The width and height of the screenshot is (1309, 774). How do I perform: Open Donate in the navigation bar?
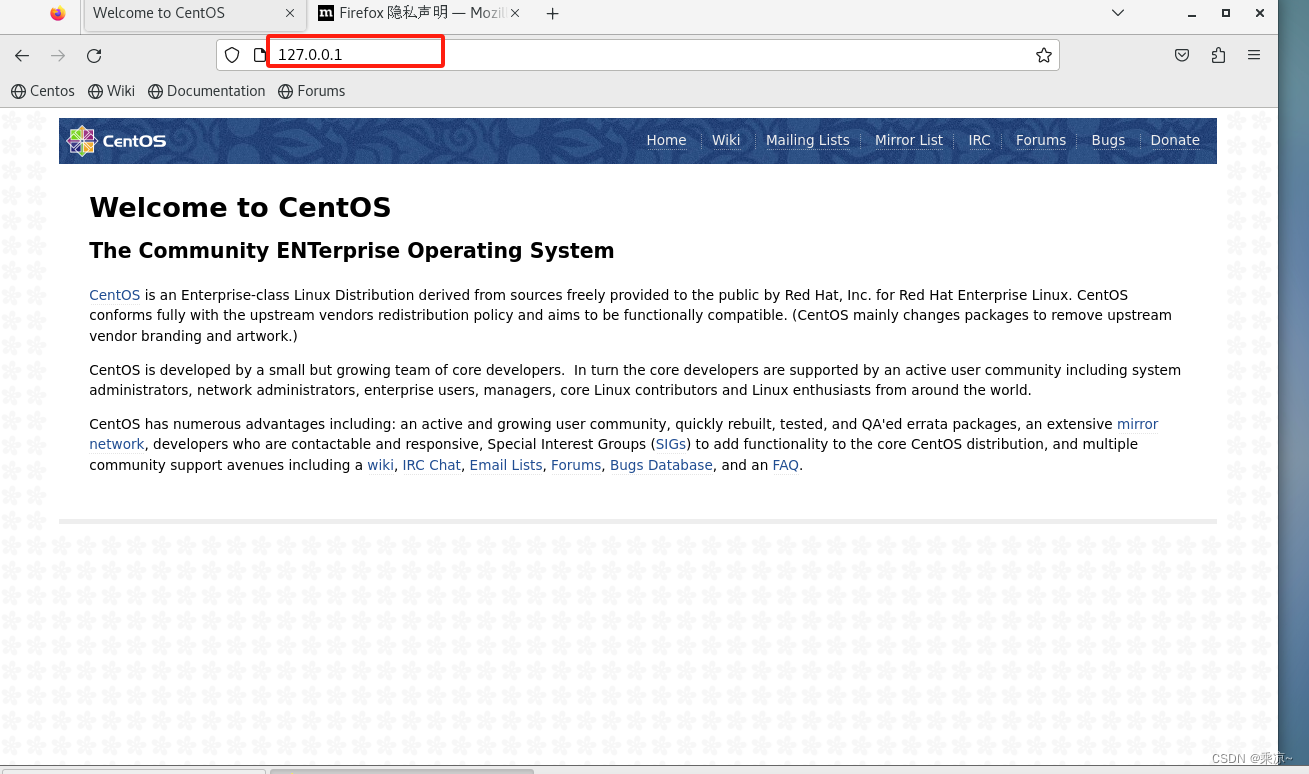1175,140
